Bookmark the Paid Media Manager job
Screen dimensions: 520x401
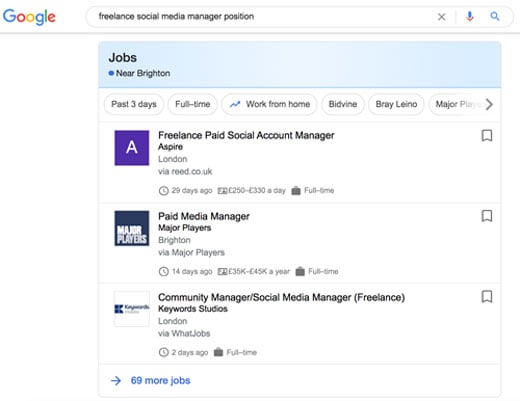[487, 216]
